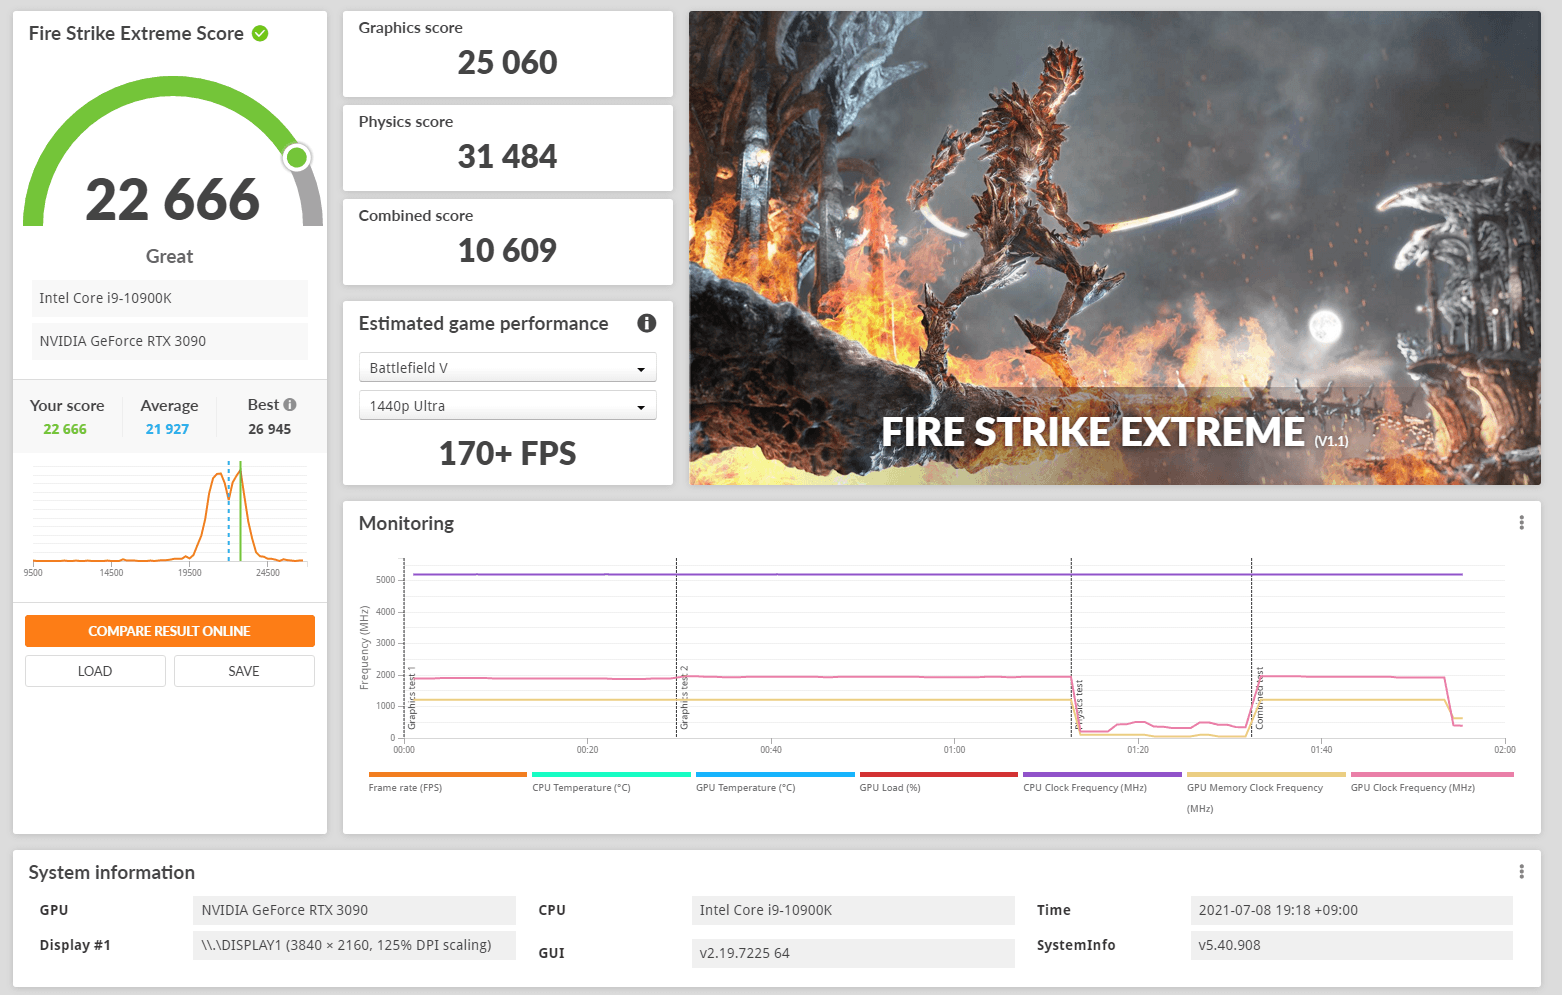The image size is (1562, 995).
Task: Click the GPU field in System information
Action: [354, 910]
